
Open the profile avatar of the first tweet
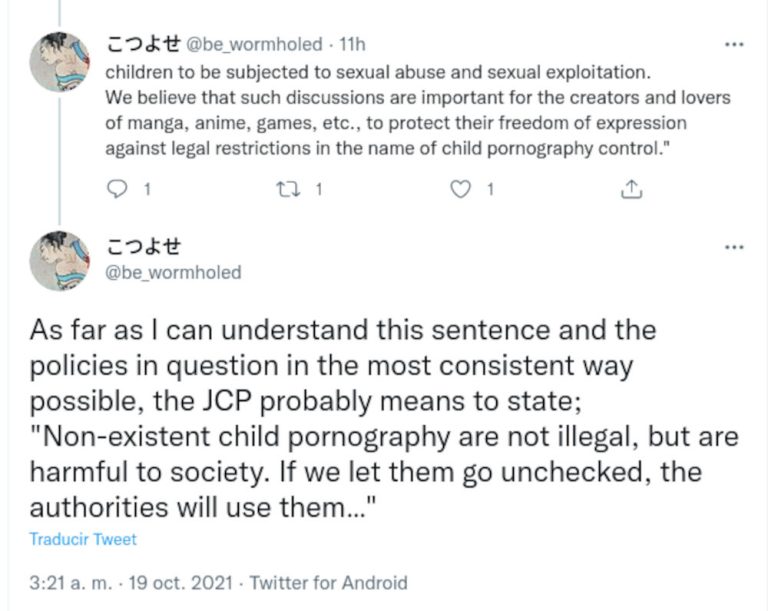[x=60, y=62]
